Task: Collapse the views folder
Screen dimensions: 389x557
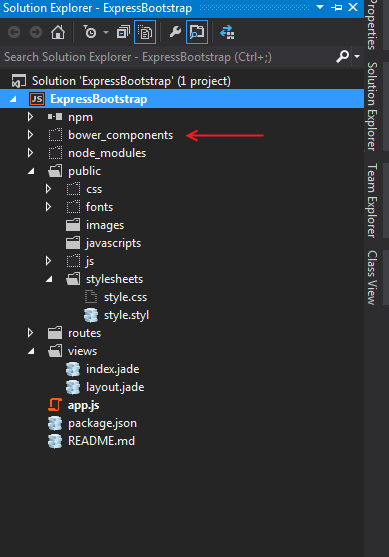Action: pos(31,351)
